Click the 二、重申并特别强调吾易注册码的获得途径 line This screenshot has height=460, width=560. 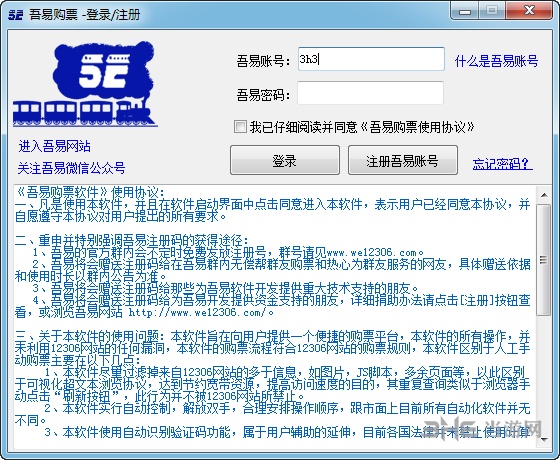pos(131,240)
